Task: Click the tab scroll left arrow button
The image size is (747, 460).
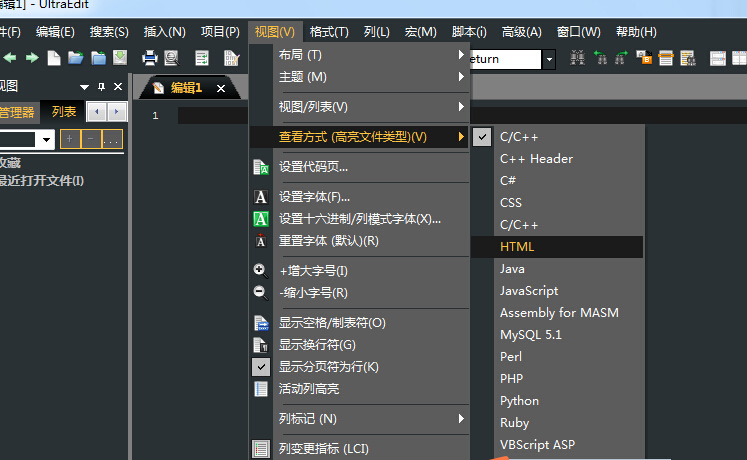Action: (97, 112)
